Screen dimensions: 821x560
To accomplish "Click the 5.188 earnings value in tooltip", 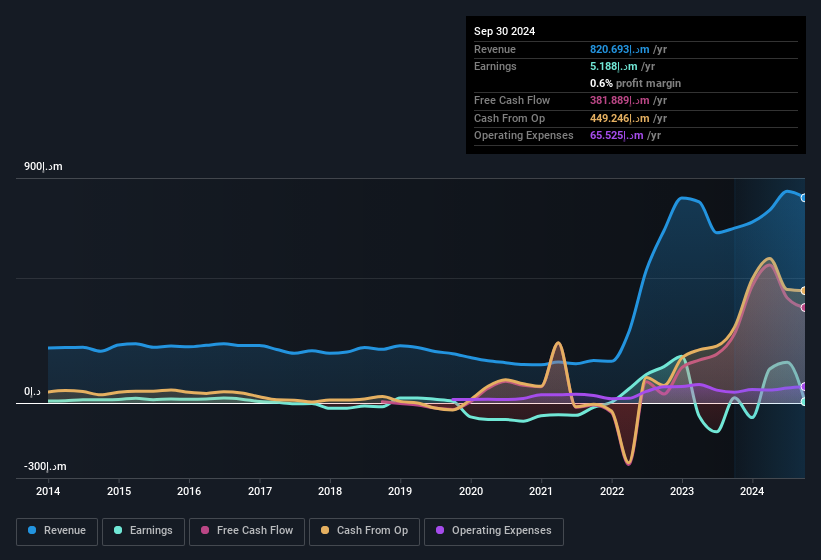I will [614, 66].
